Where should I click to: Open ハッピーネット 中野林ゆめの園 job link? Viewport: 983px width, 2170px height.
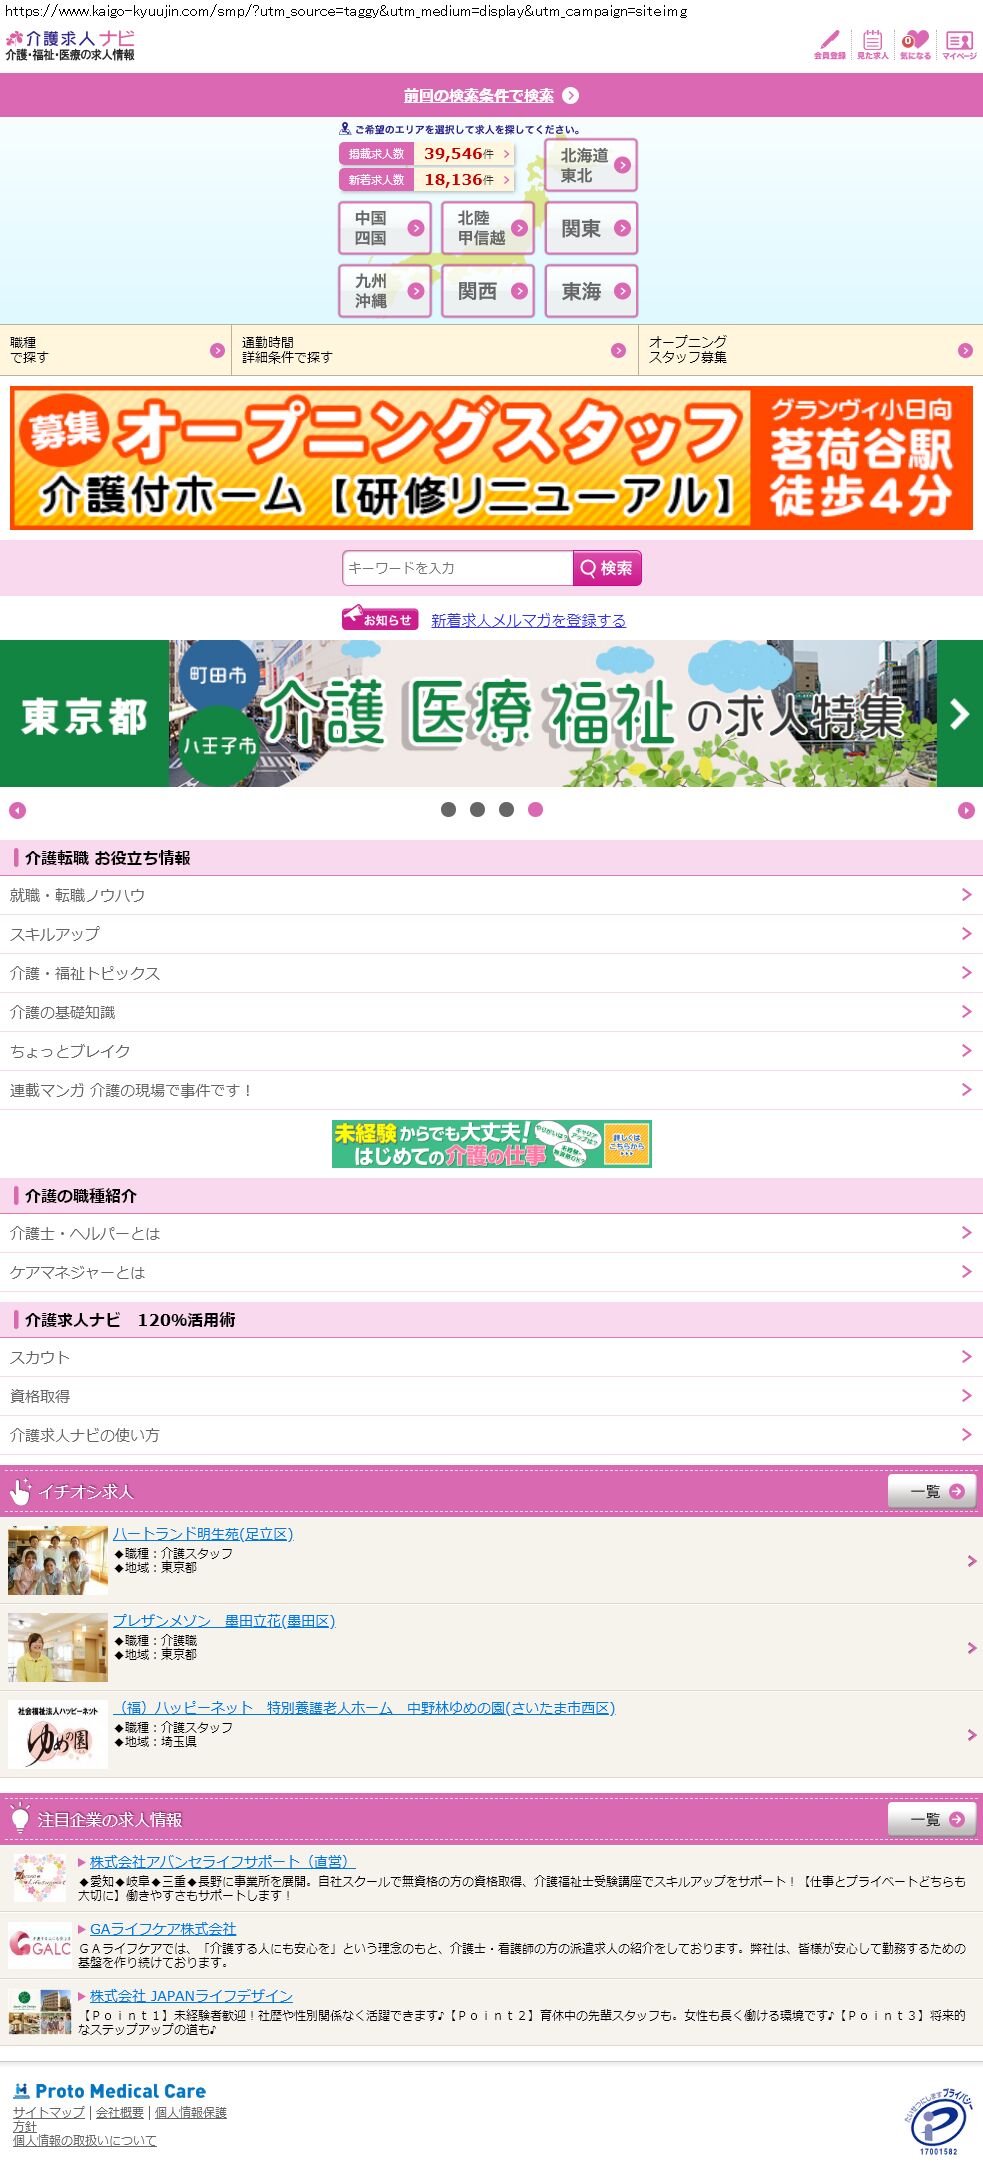(364, 1708)
